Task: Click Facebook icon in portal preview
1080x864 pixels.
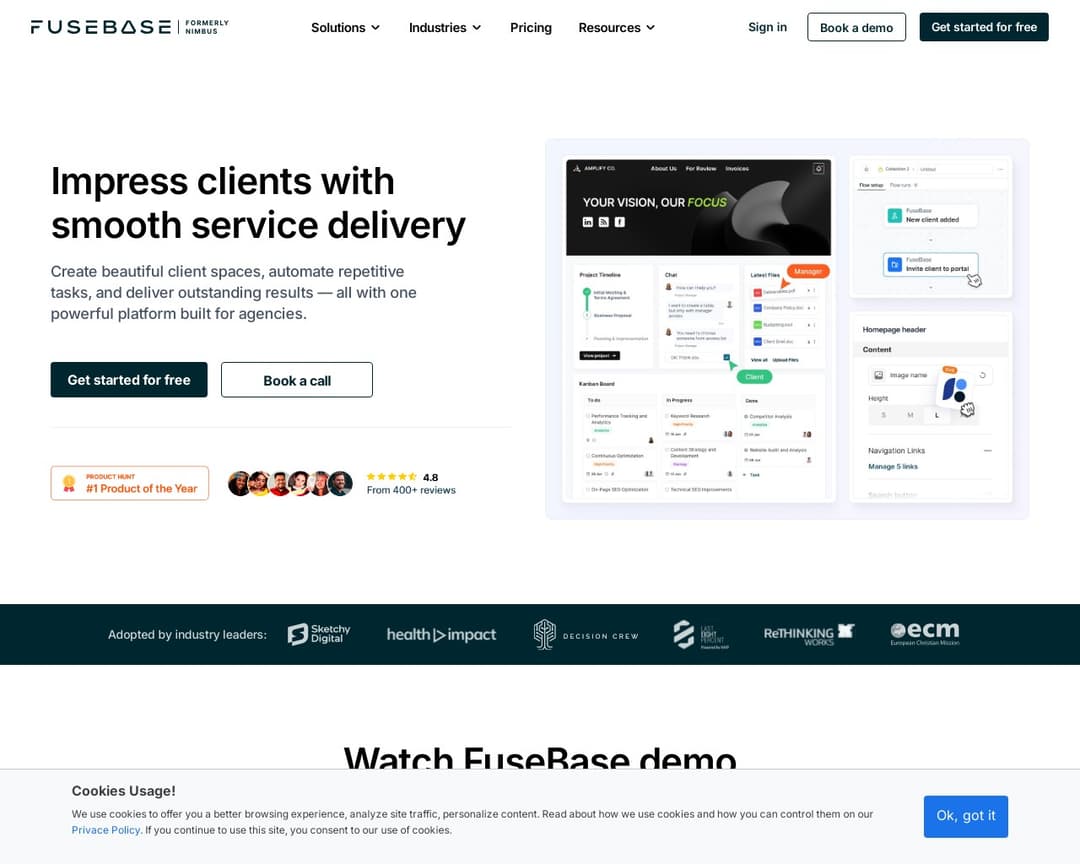Action: click(x=620, y=222)
